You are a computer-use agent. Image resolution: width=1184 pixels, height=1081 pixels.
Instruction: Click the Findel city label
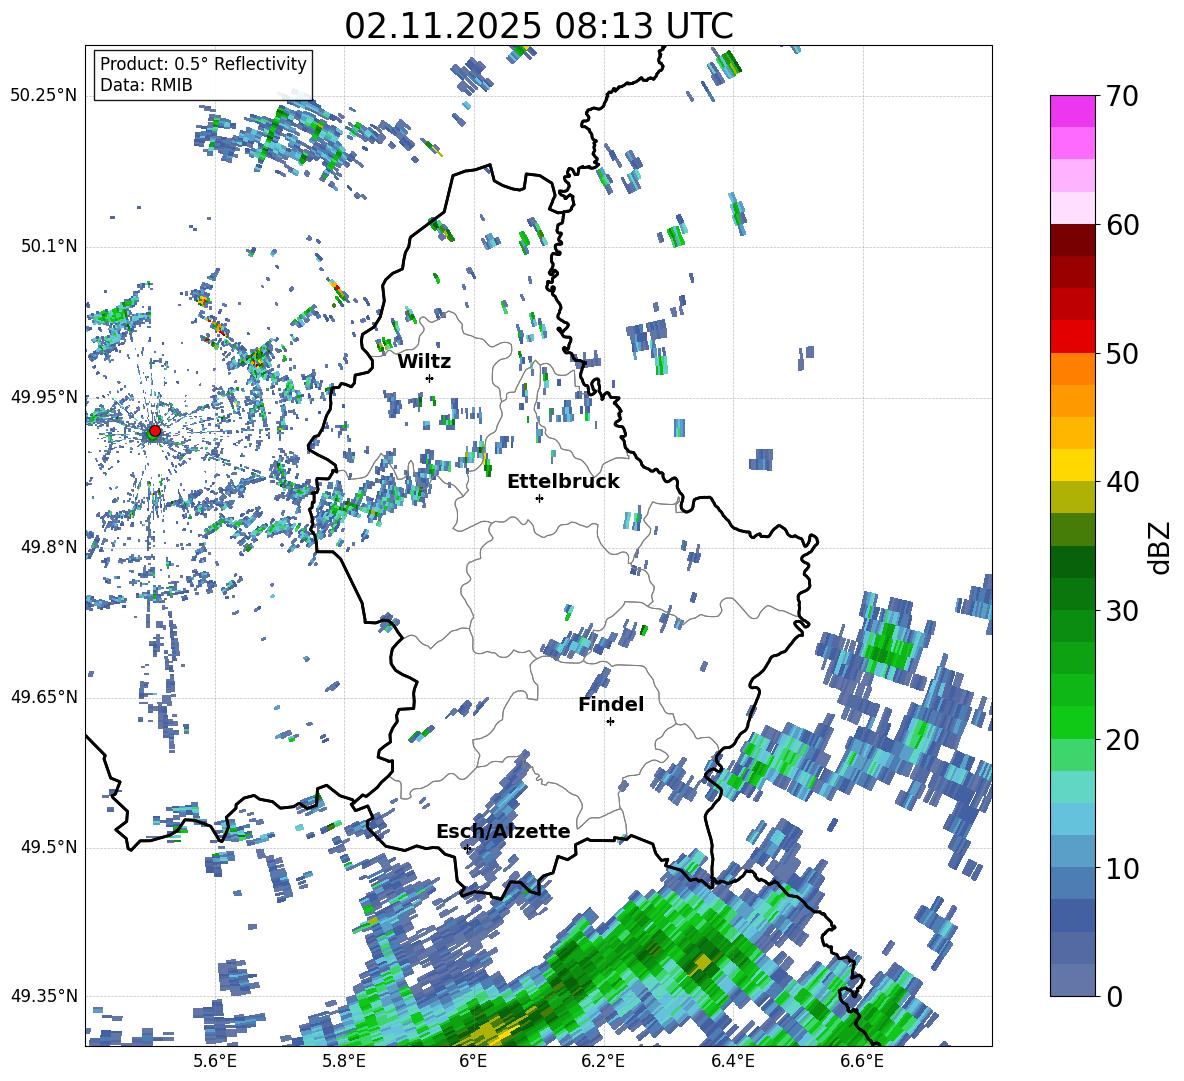pos(611,704)
